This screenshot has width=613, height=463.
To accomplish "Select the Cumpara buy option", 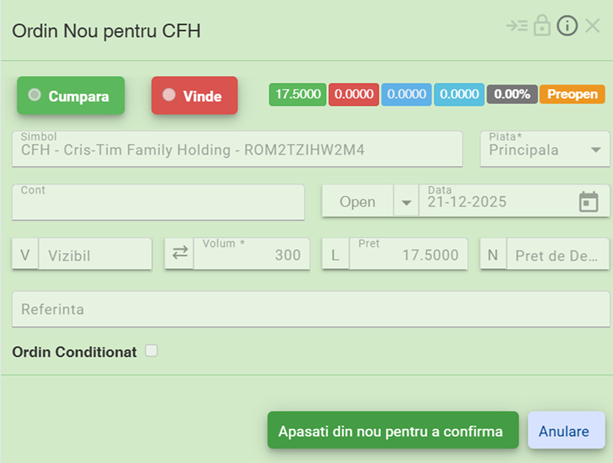I will (x=71, y=96).
